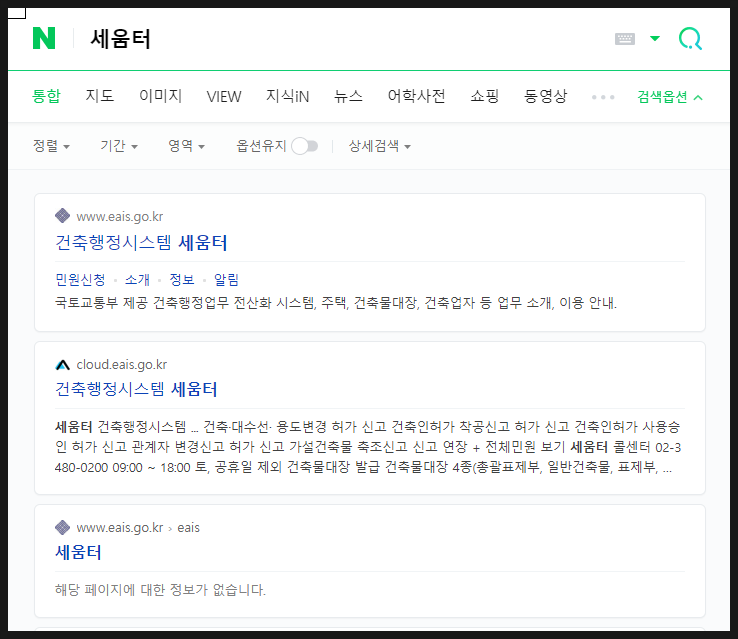Click the text 해당 페이지에 대한 정보가 없습니다.
Viewport: 738px width, 639px height.
160,590
